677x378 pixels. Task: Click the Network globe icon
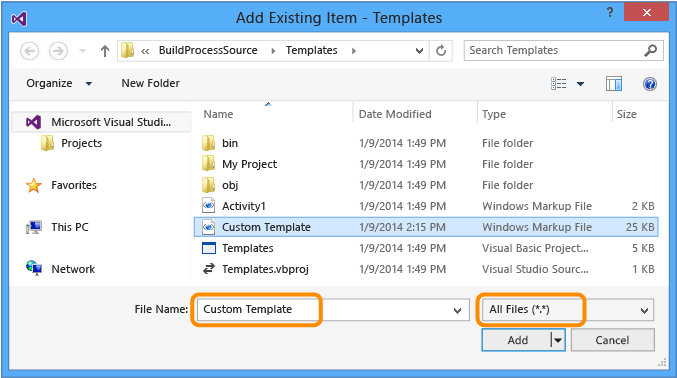tap(34, 268)
